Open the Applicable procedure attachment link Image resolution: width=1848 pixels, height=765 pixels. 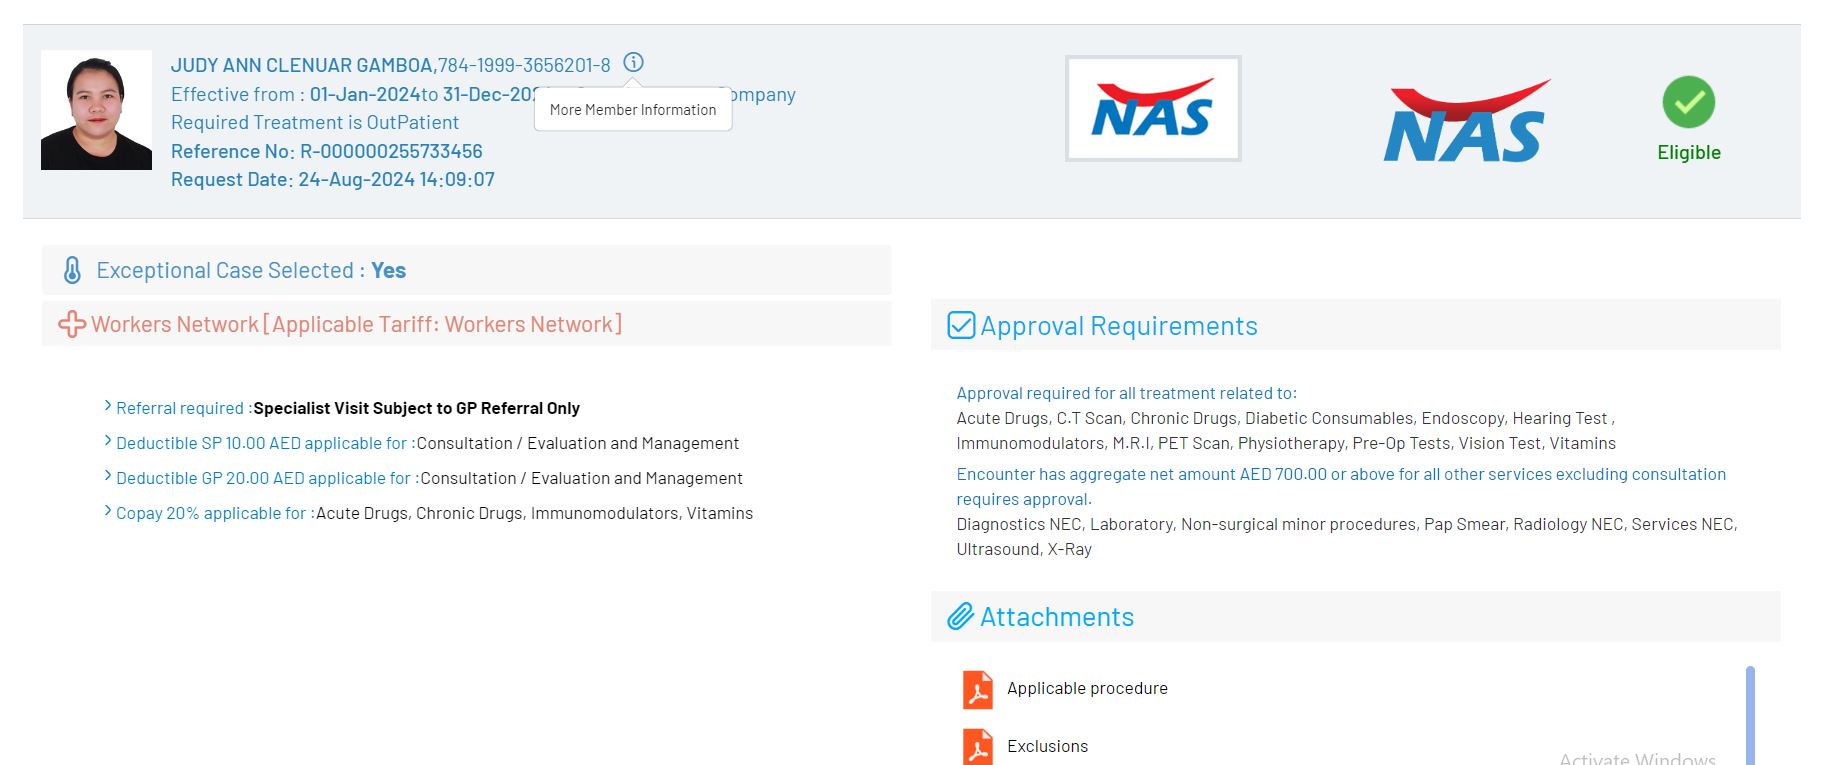point(1087,688)
